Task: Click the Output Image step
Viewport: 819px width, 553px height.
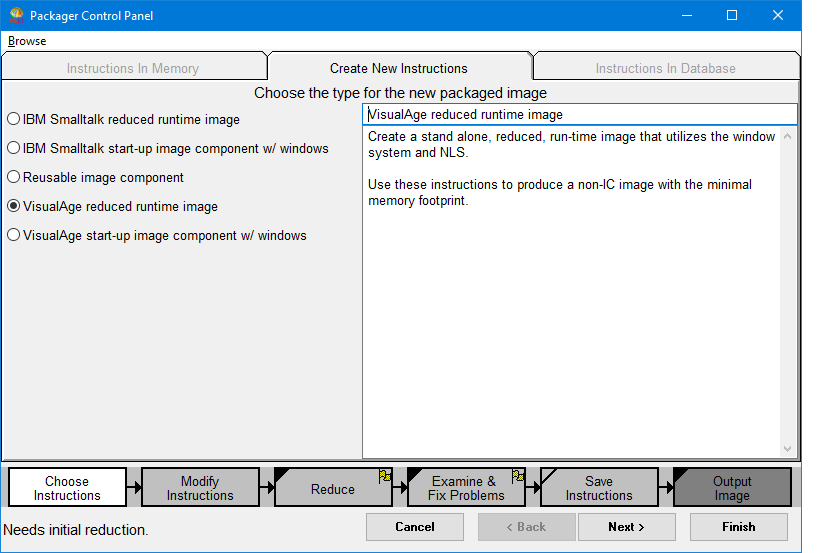Action: click(x=732, y=488)
